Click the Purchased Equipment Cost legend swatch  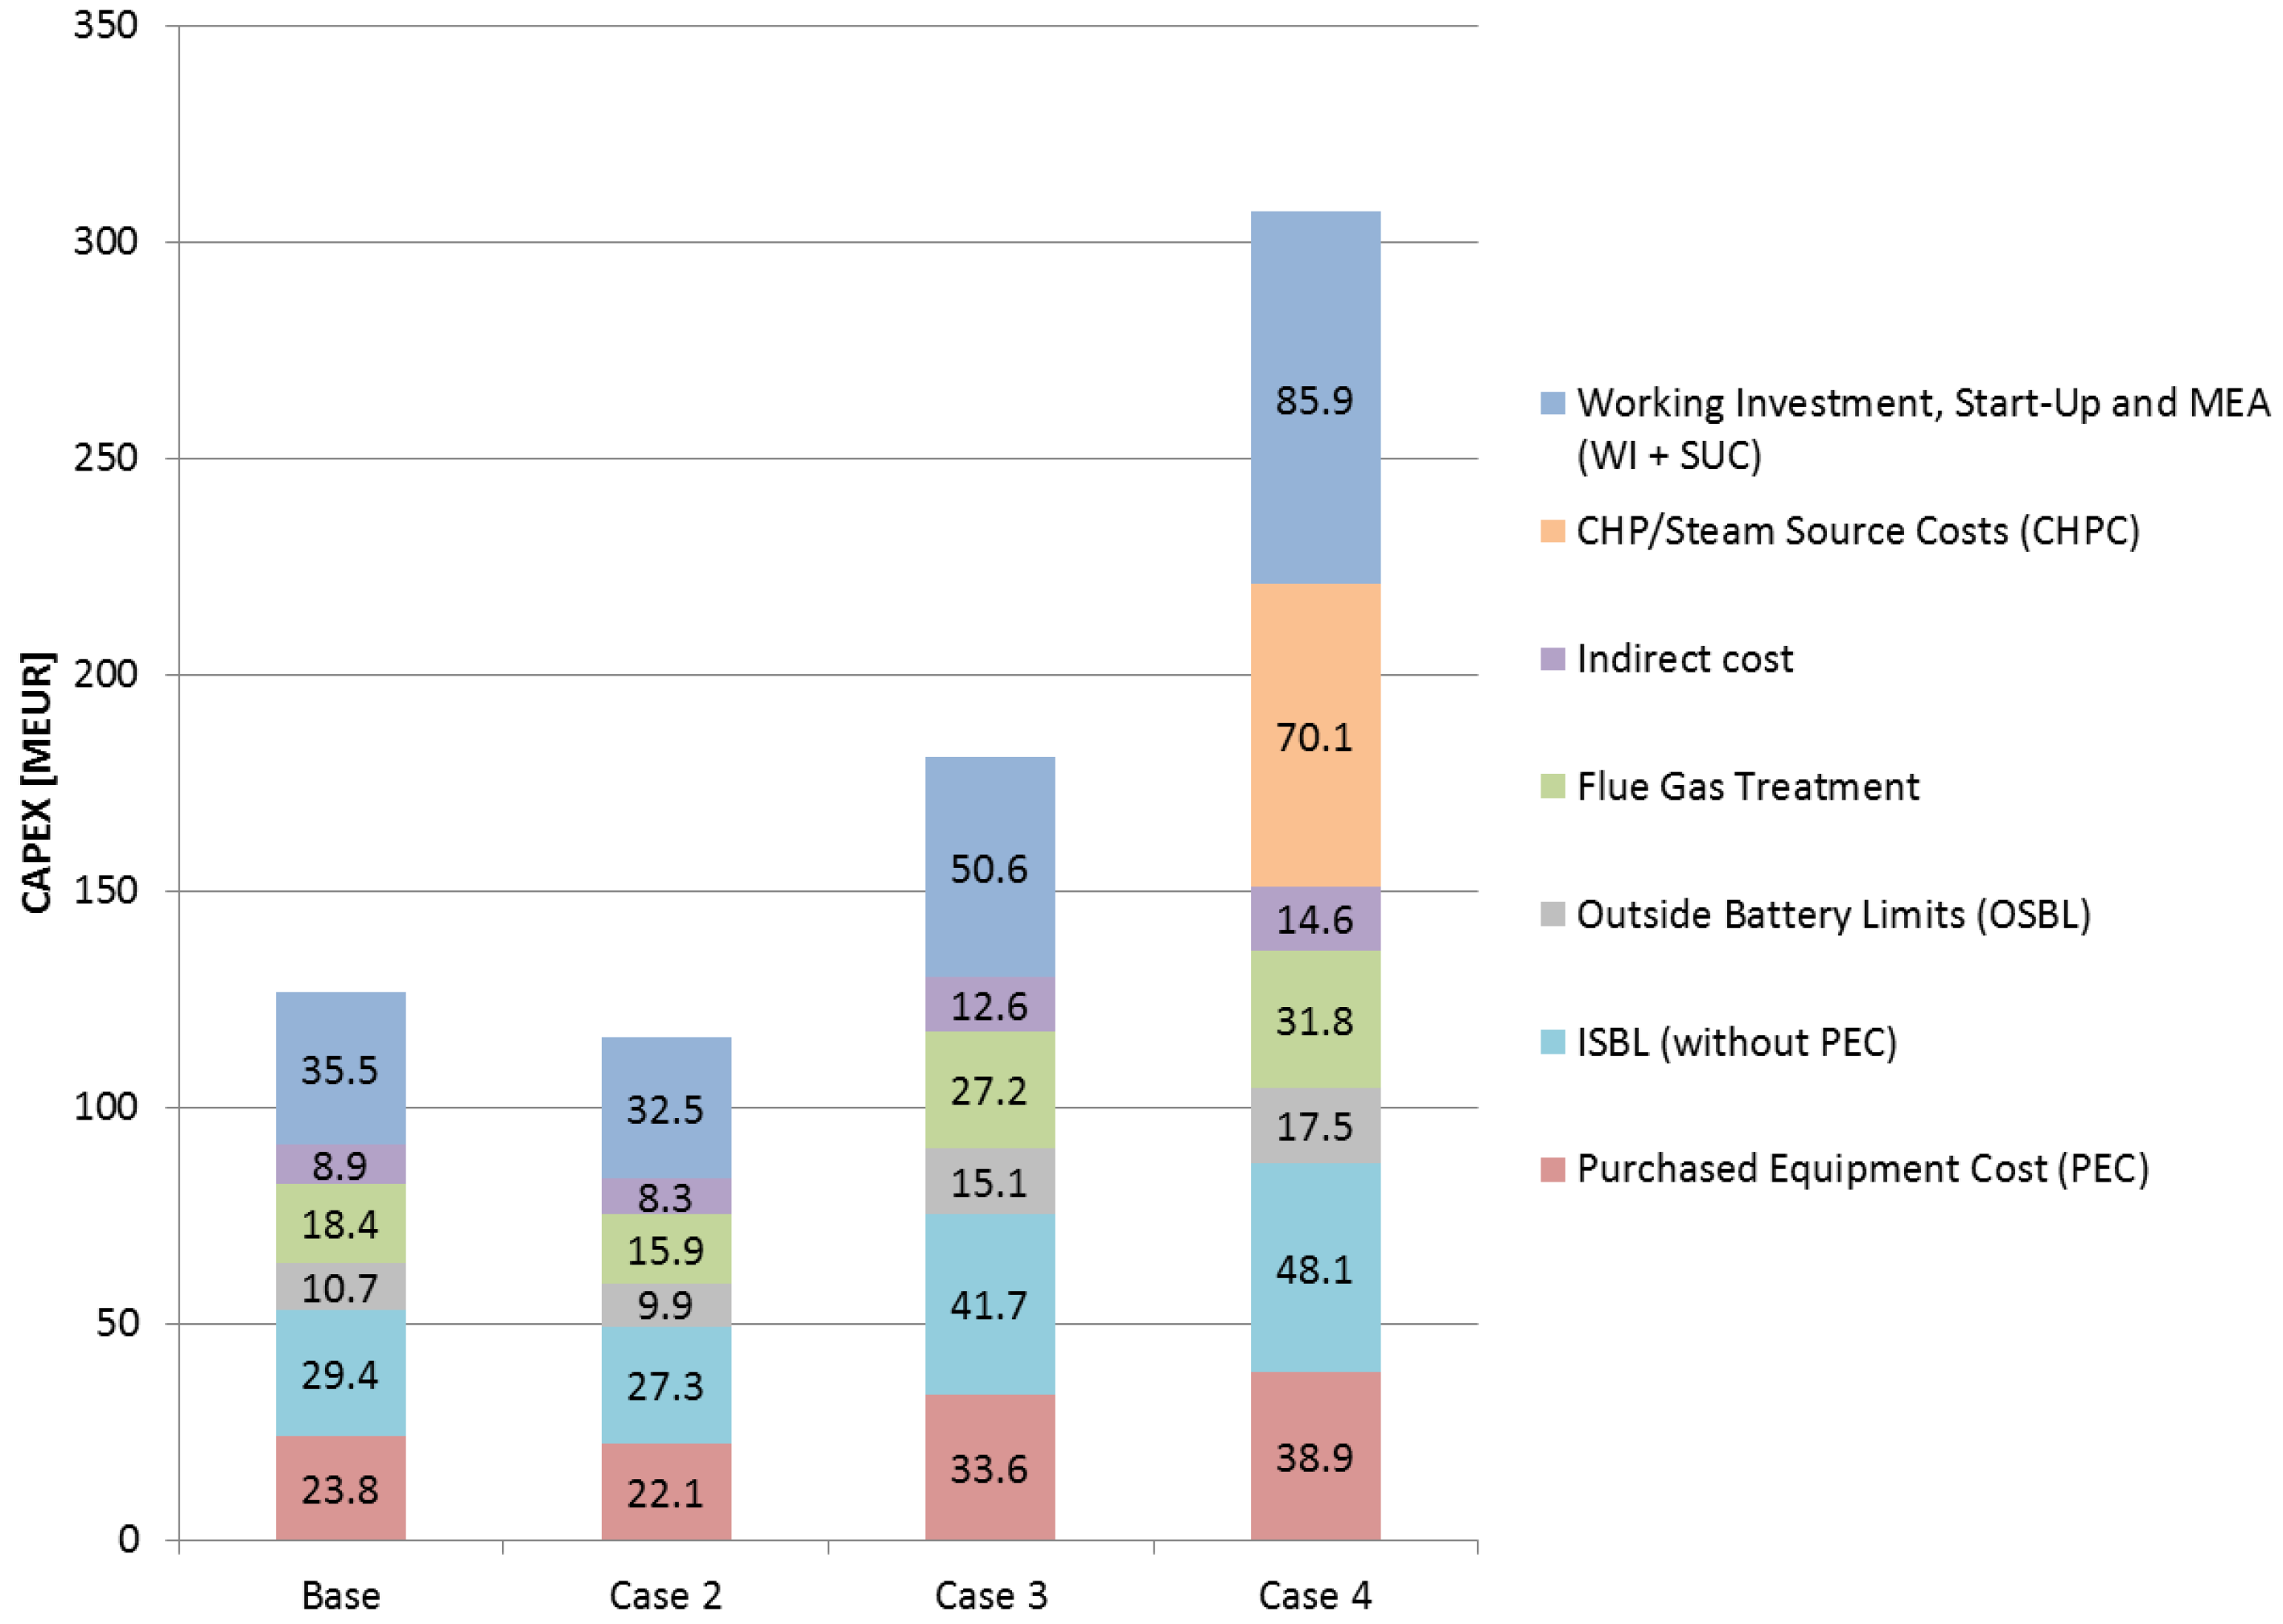tap(1552, 1169)
